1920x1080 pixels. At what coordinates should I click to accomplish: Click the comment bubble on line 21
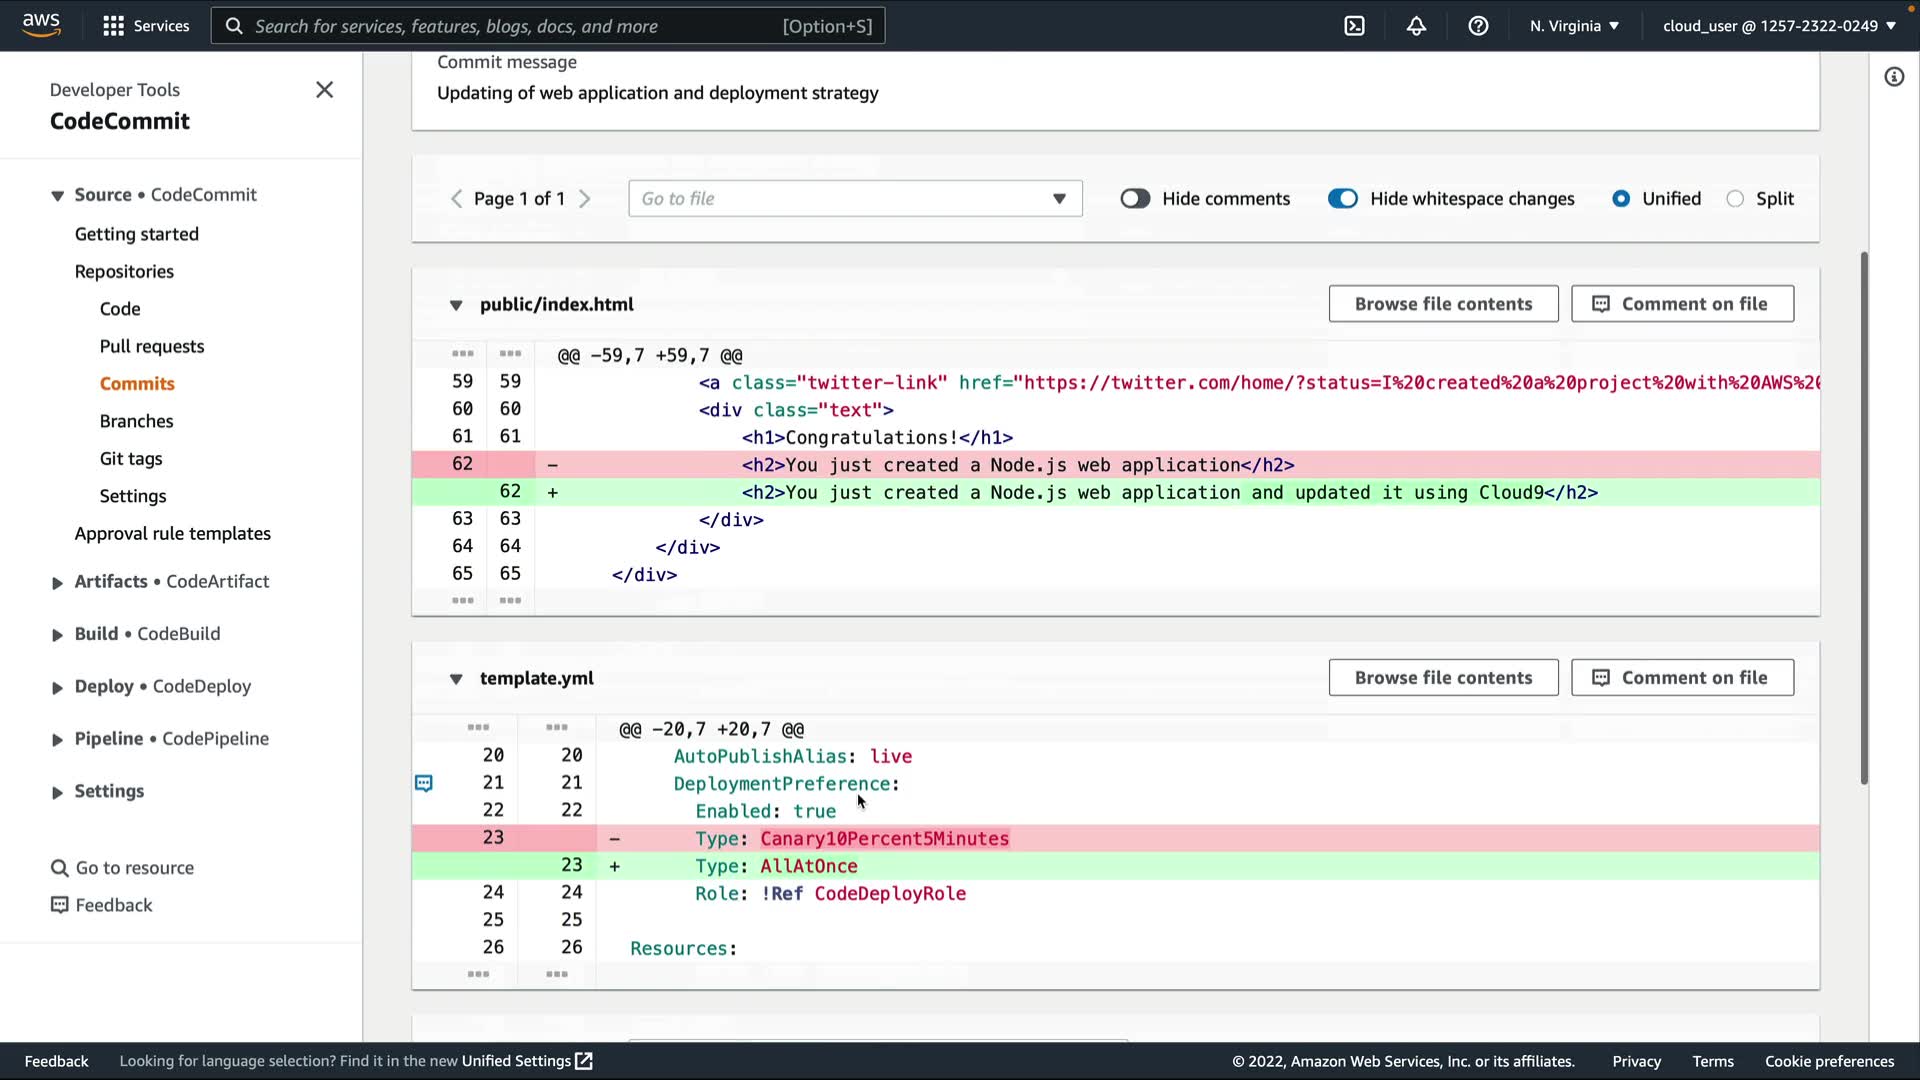424,783
